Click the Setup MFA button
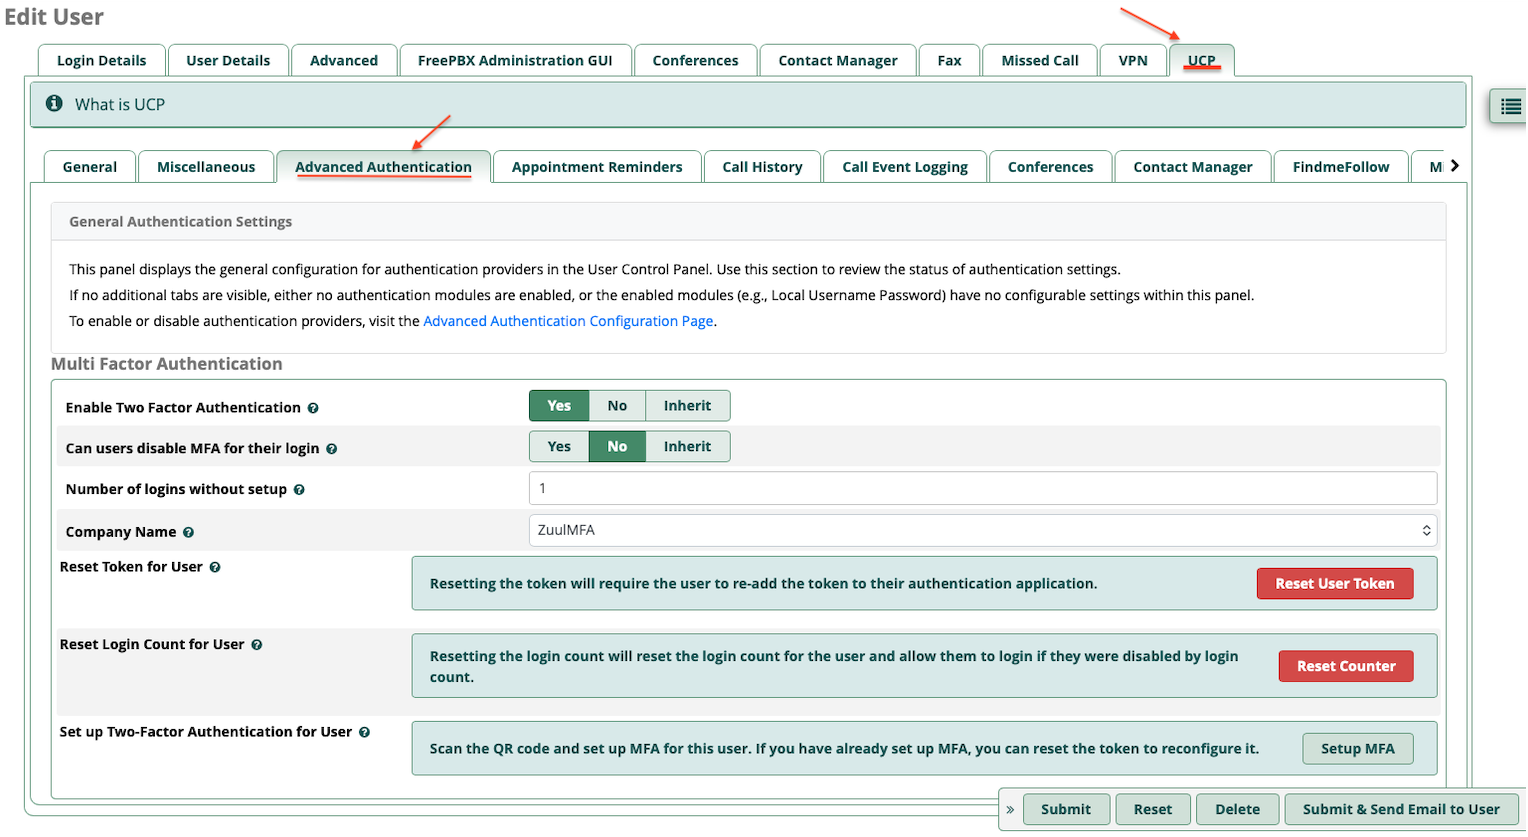The image size is (1528, 837). coord(1357,749)
